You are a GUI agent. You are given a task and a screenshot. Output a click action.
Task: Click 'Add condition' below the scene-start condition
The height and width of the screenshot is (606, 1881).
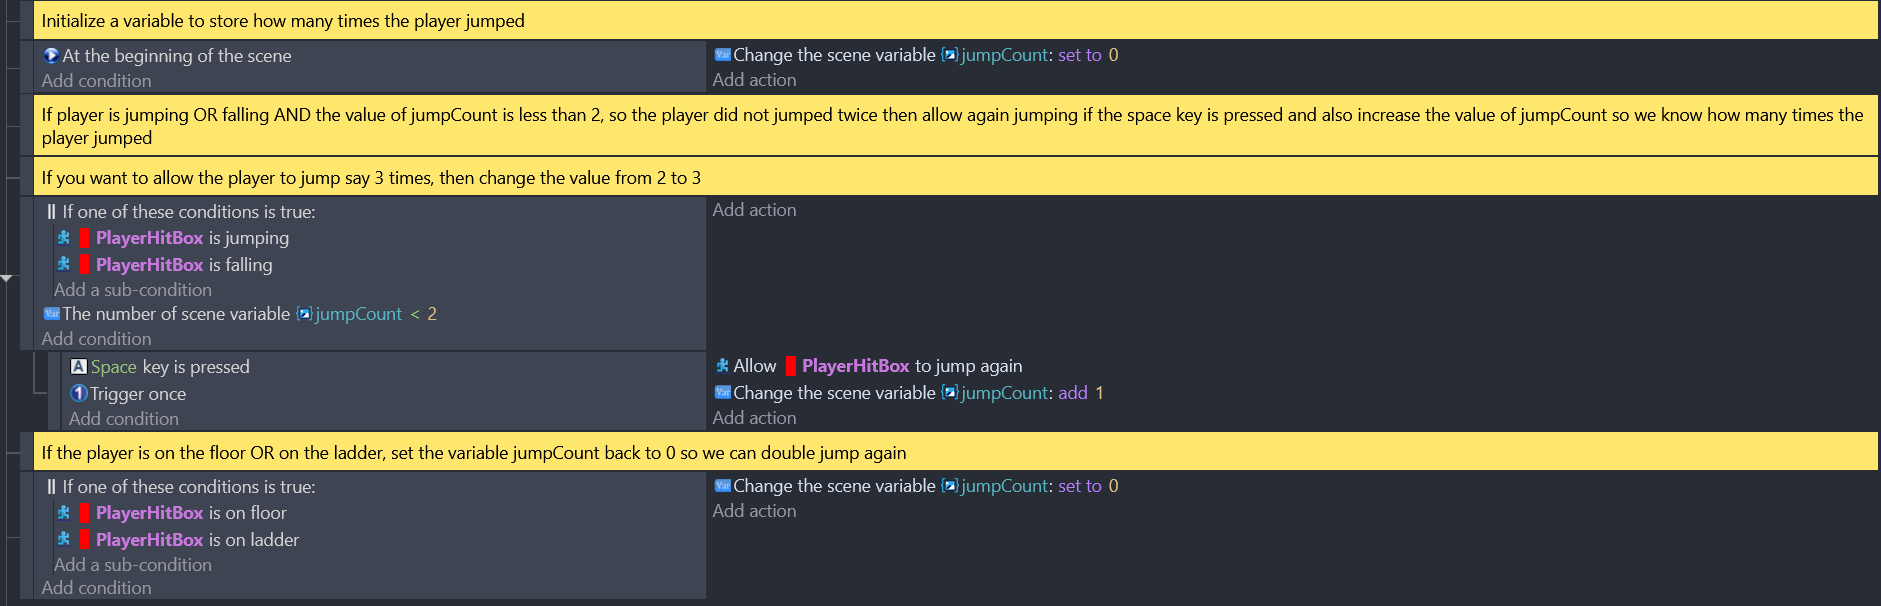coord(96,81)
